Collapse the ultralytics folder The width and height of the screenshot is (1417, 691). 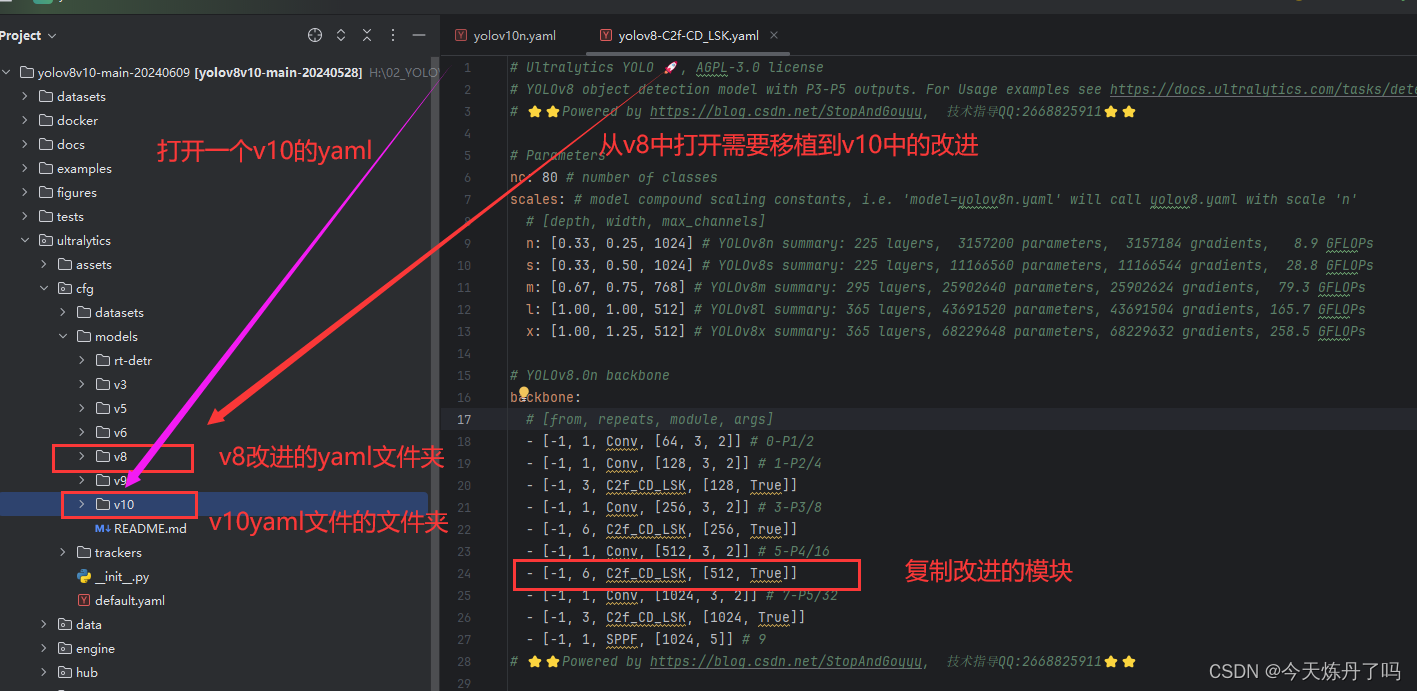[26, 240]
